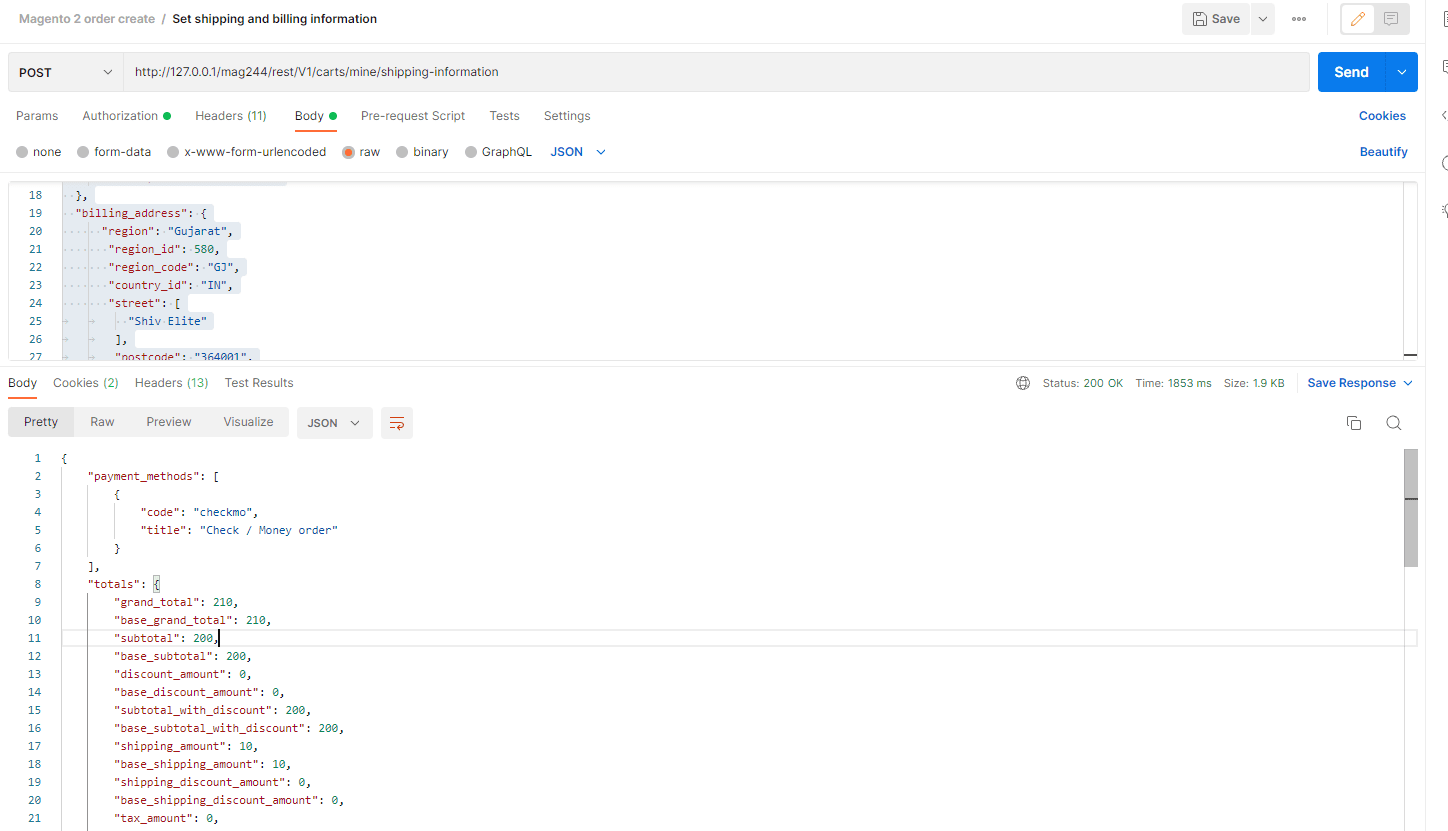Open Magento 2 order create breadcrumb
Viewport: 1448px width, 831px height.
pyautogui.click(x=87, y=19)
